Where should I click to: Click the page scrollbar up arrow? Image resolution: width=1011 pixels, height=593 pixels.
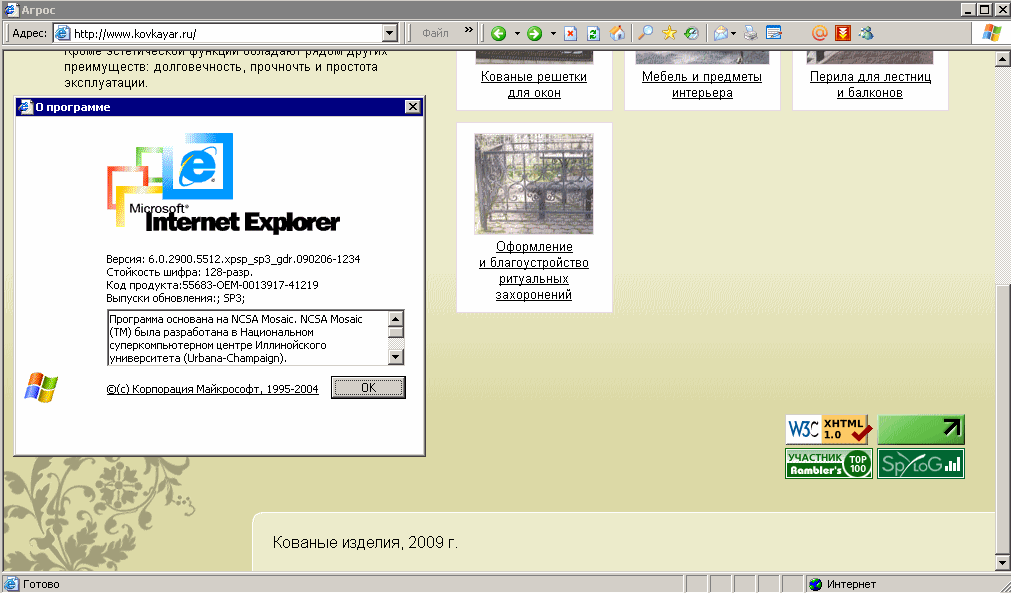tap(1002, 60)
